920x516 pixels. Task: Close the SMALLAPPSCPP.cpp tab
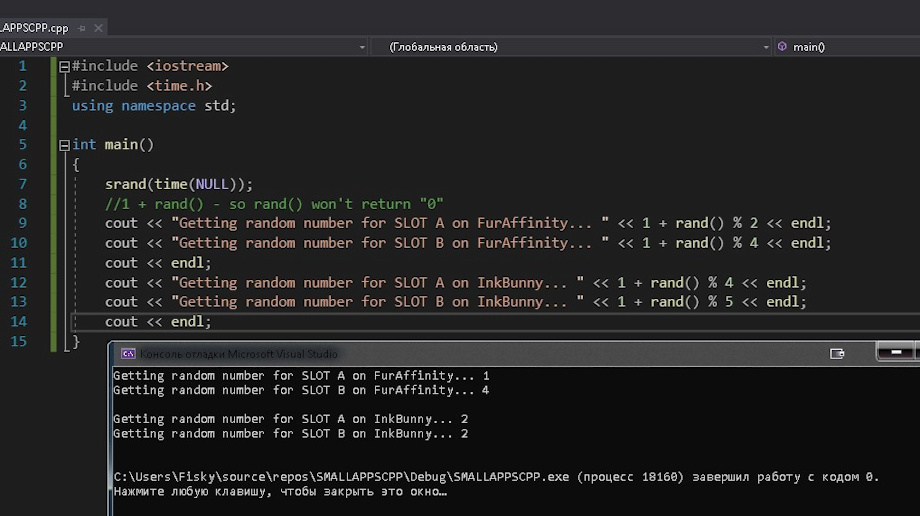(98, 28)
